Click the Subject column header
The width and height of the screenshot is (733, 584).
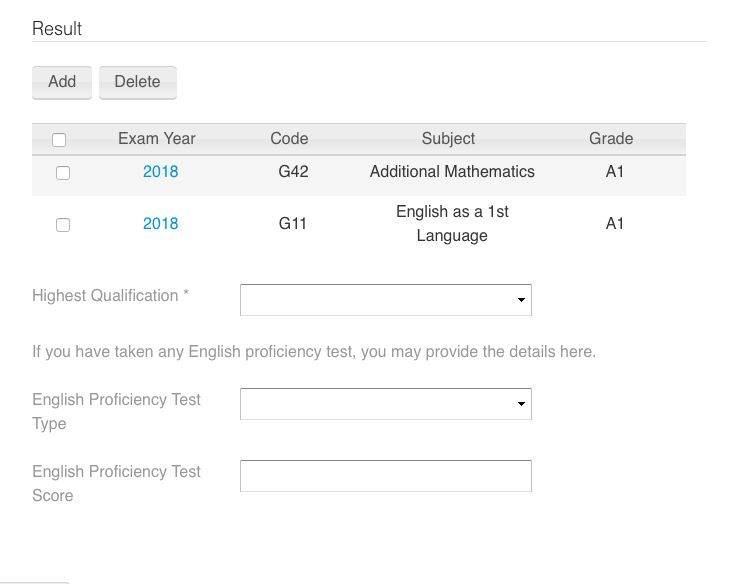click(x=448, y=139)
